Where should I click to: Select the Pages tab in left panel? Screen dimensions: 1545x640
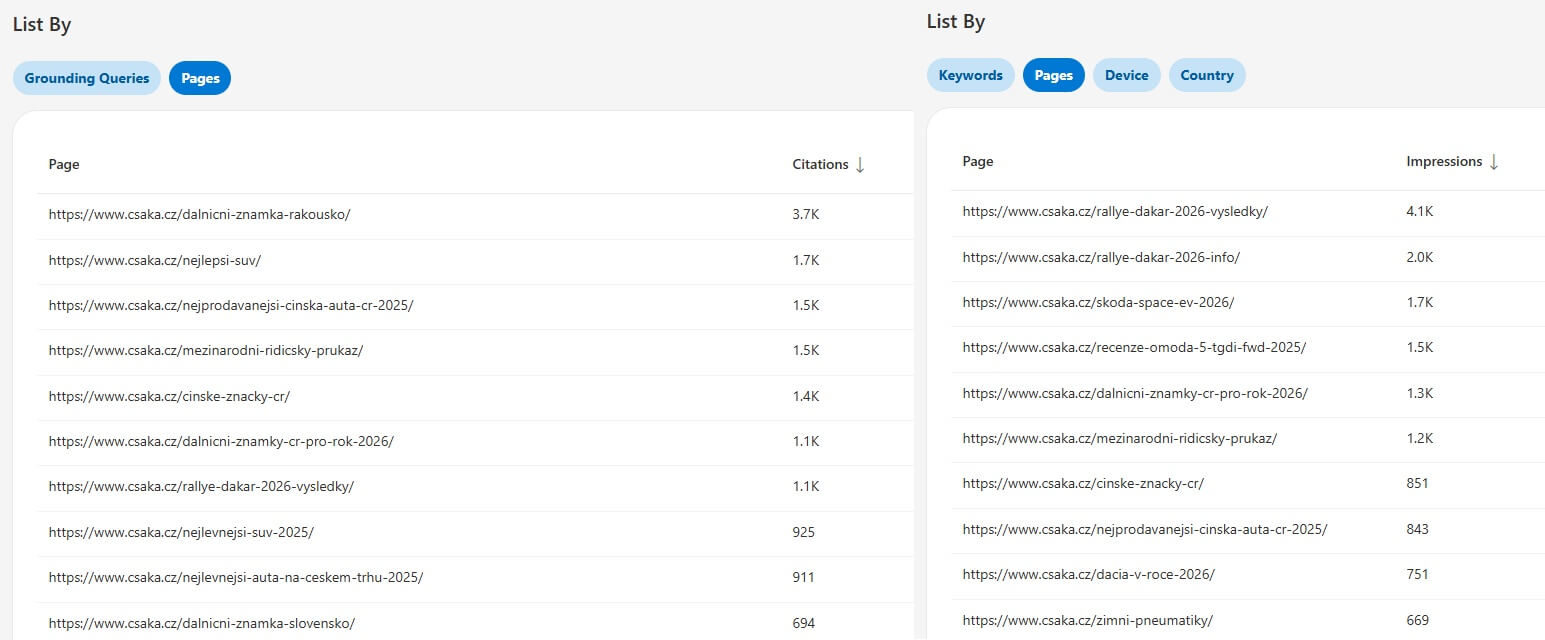click(200, 78)
